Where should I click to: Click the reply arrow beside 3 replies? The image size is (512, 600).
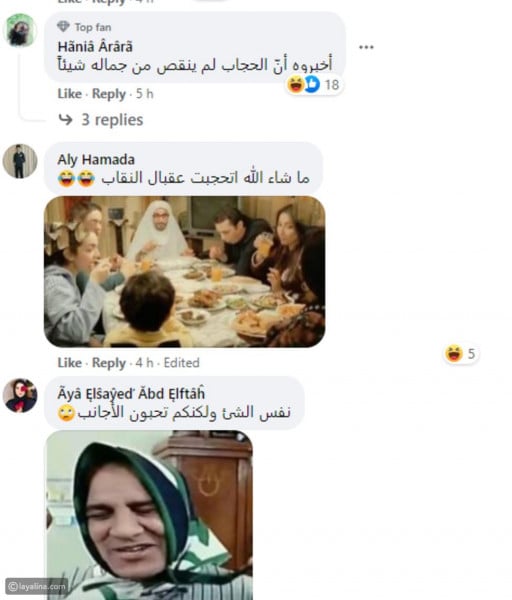point(65,120)
